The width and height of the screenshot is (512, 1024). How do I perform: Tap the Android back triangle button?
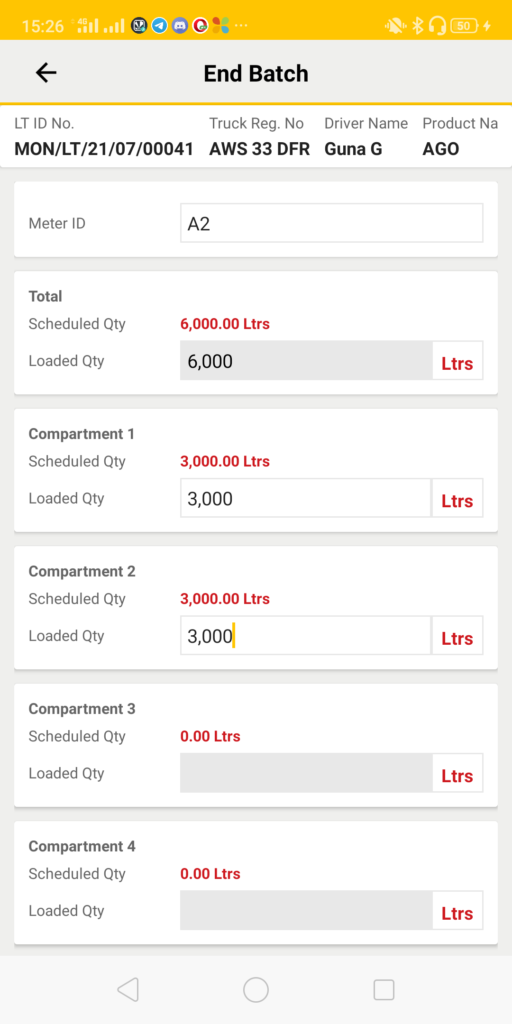pyautogui.click(x=128, y=990)
